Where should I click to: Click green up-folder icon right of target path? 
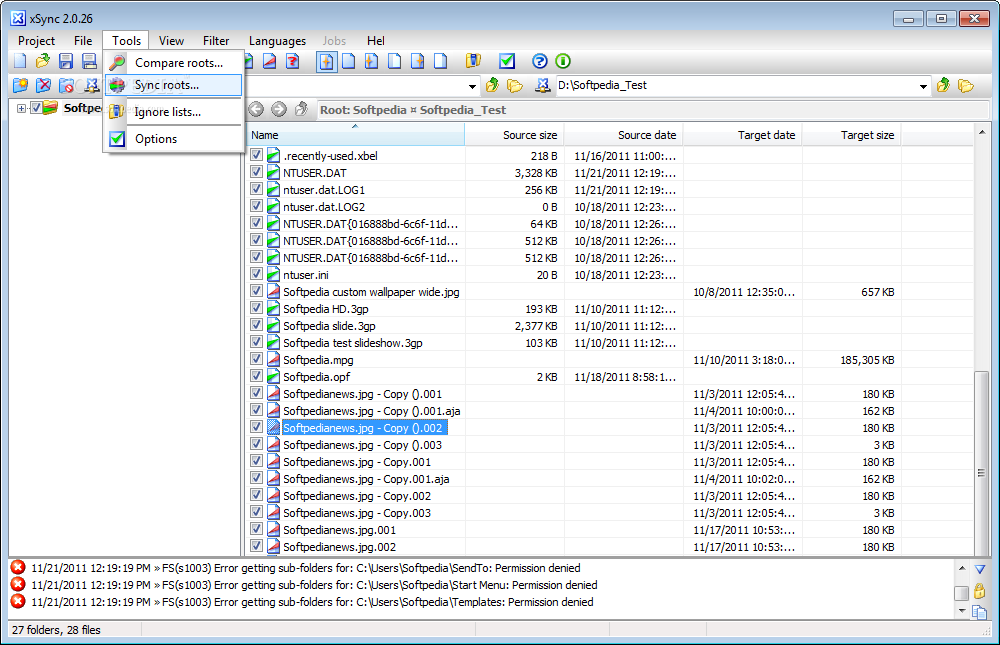pyautogui.click(x=943, y=85)
